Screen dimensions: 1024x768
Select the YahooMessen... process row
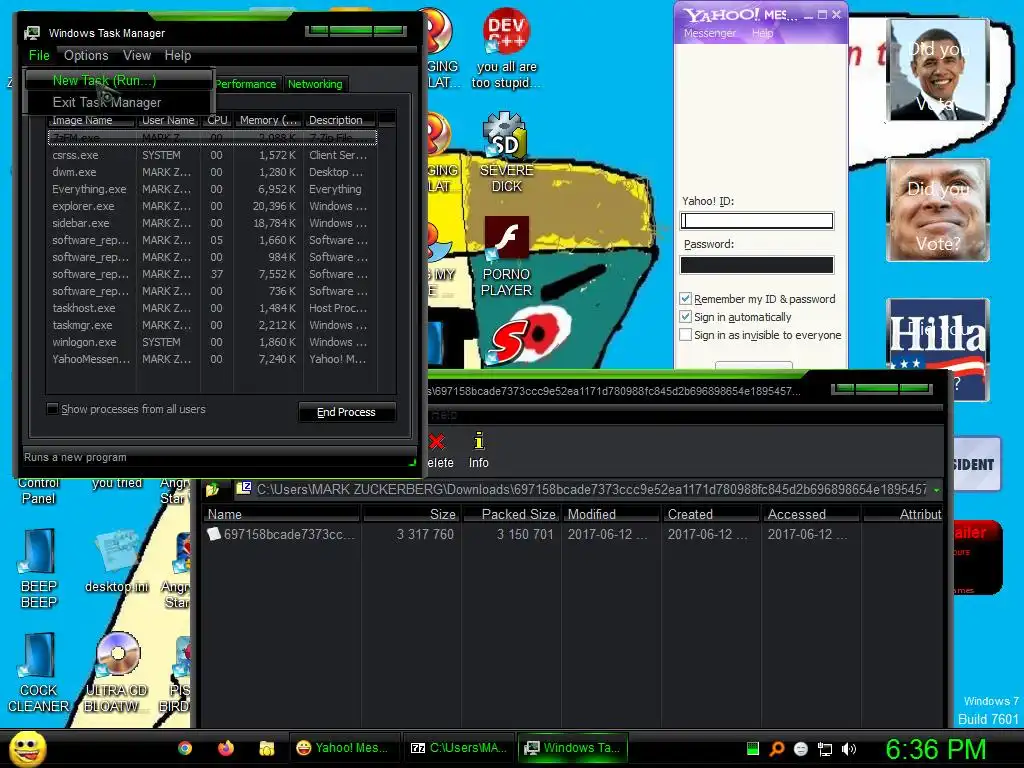(212, 359)
